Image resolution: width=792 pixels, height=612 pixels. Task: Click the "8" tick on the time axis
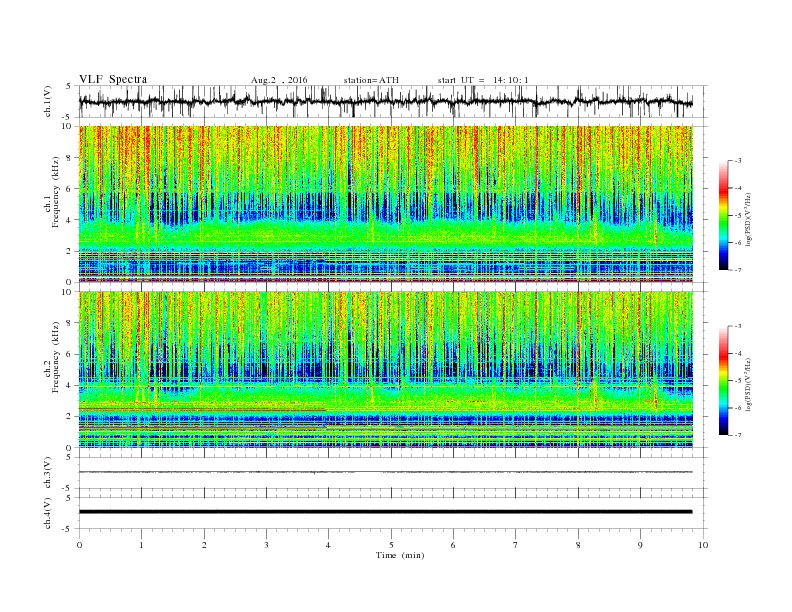click(578, 545)
